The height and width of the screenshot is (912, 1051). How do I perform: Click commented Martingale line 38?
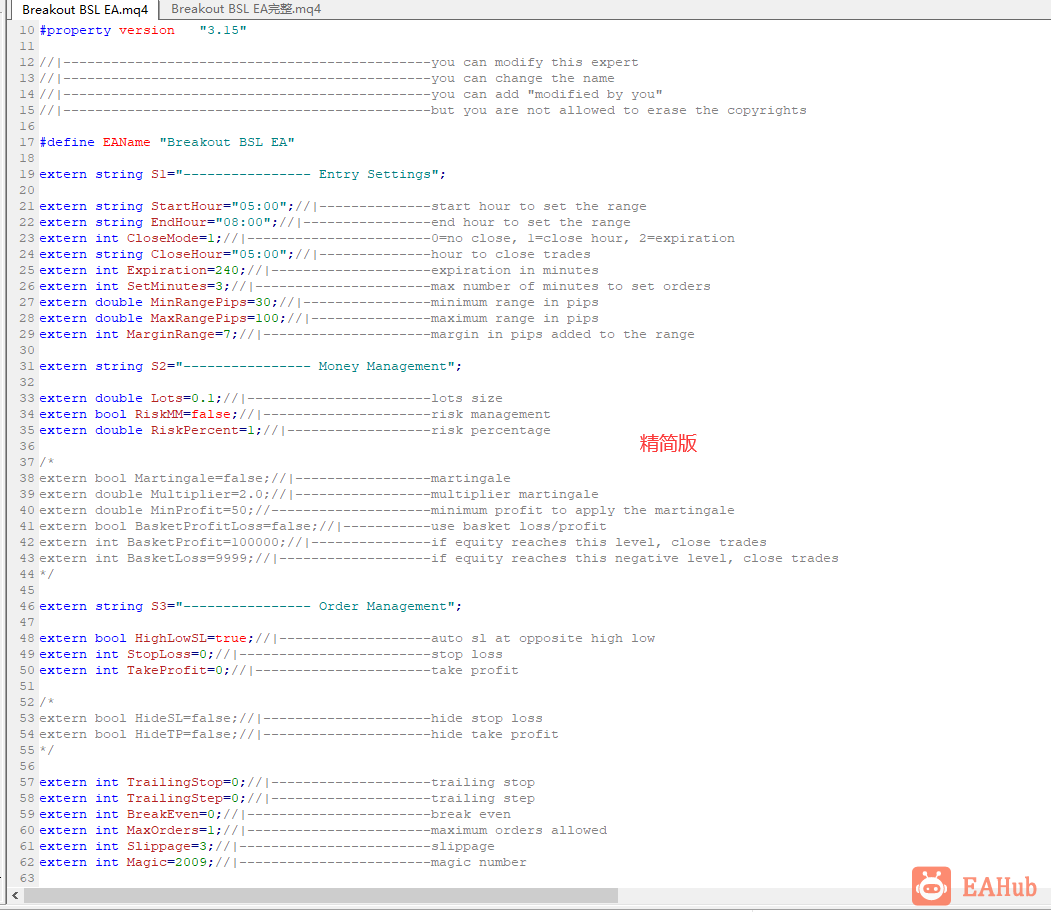click(x=275, y=478)
